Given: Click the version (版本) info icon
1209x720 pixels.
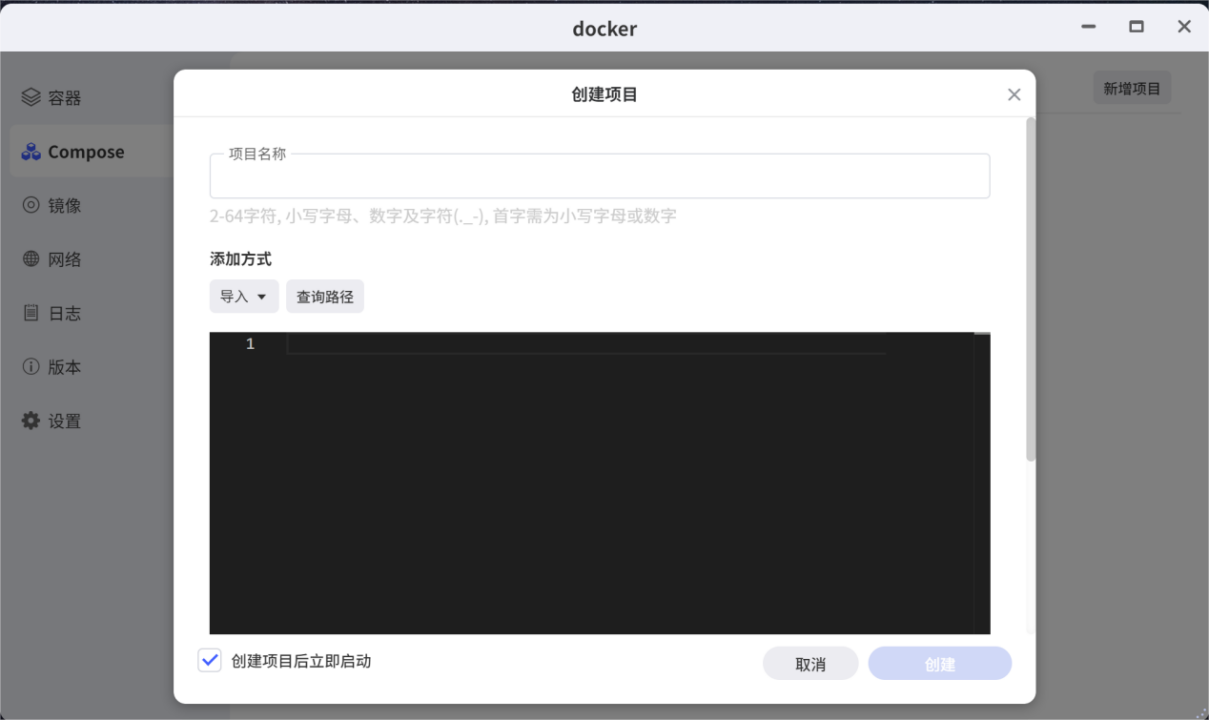Looking at the screenshot, I should point(31,367).
